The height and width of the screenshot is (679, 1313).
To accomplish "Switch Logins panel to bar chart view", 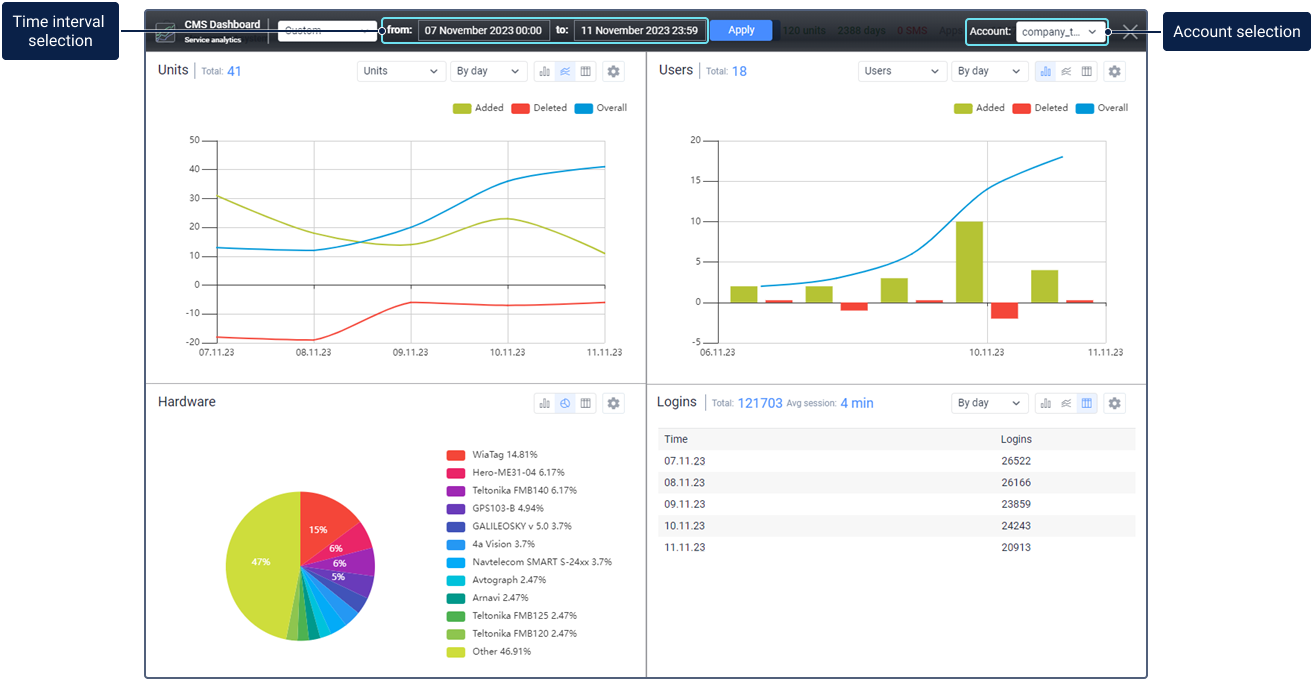I will (x=1045, y=403).
